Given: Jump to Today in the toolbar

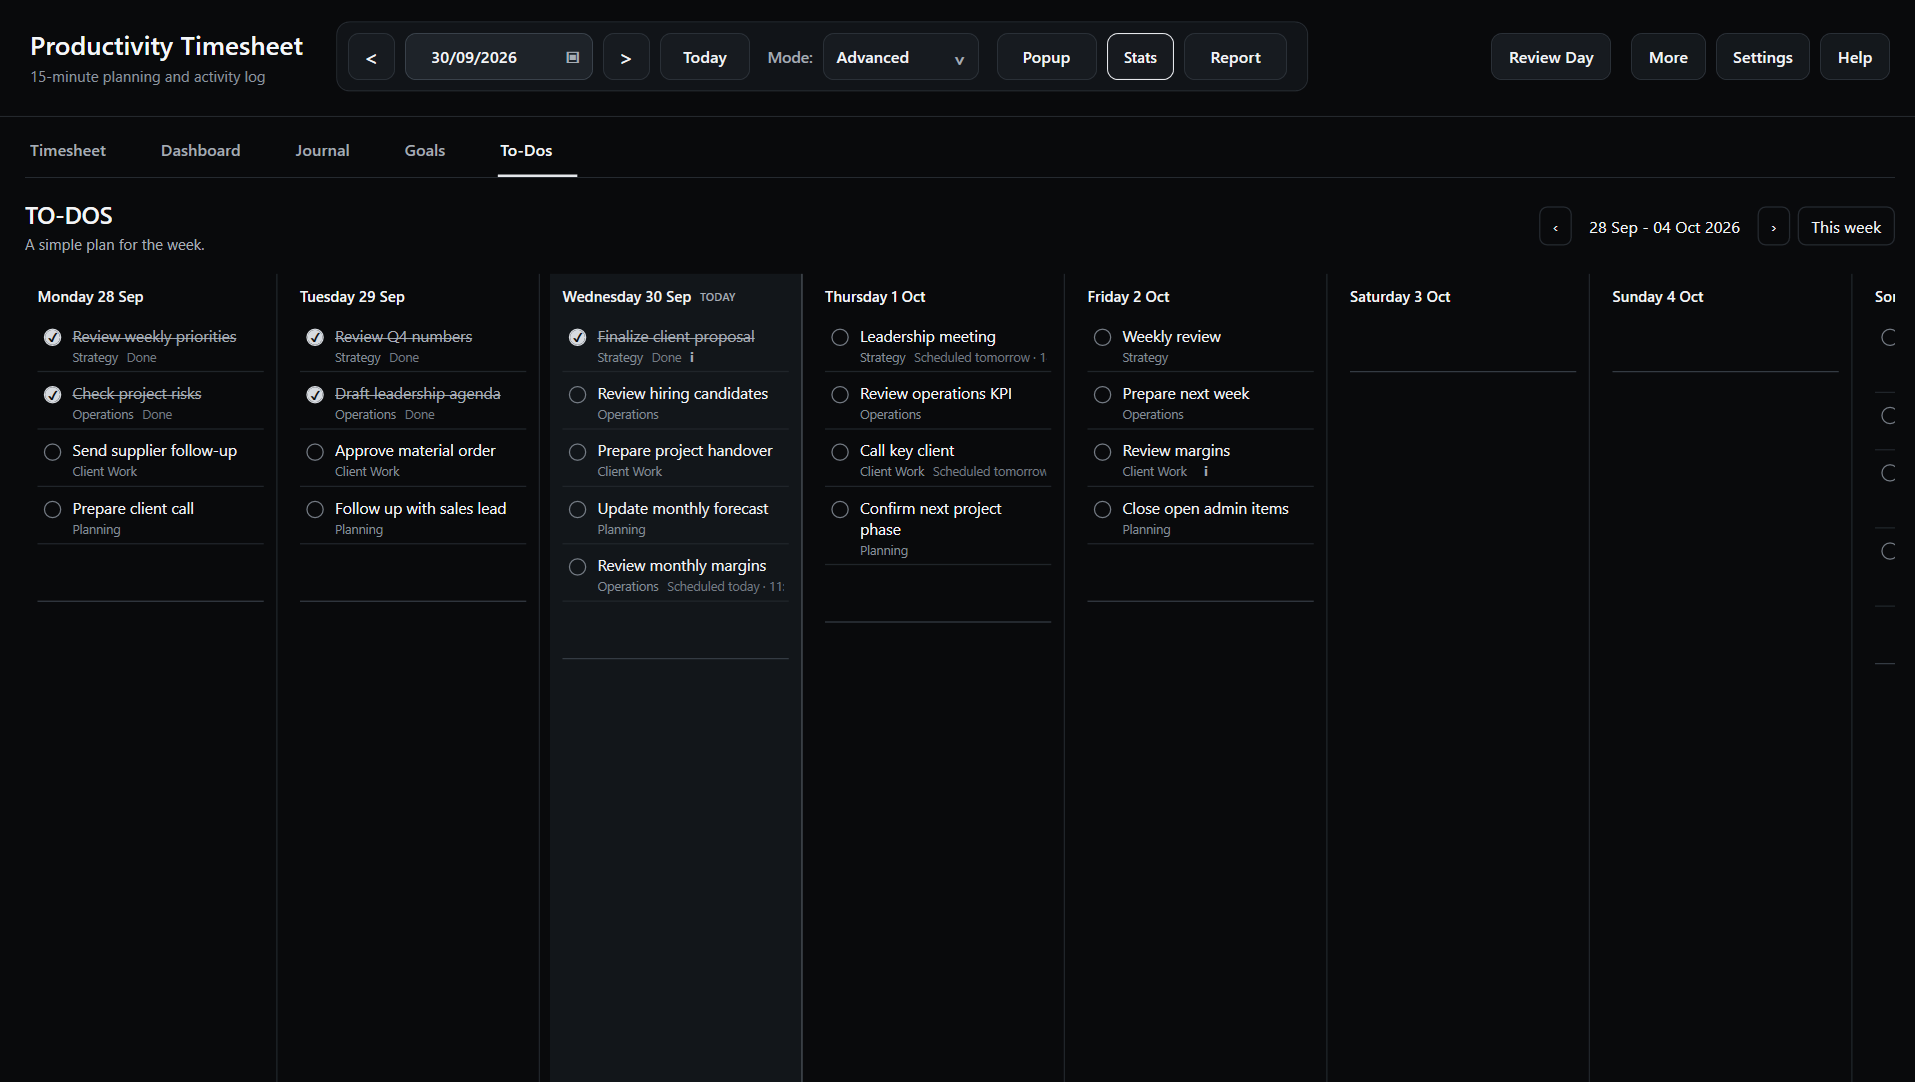Looking at the screenshot, I should 705,57.
